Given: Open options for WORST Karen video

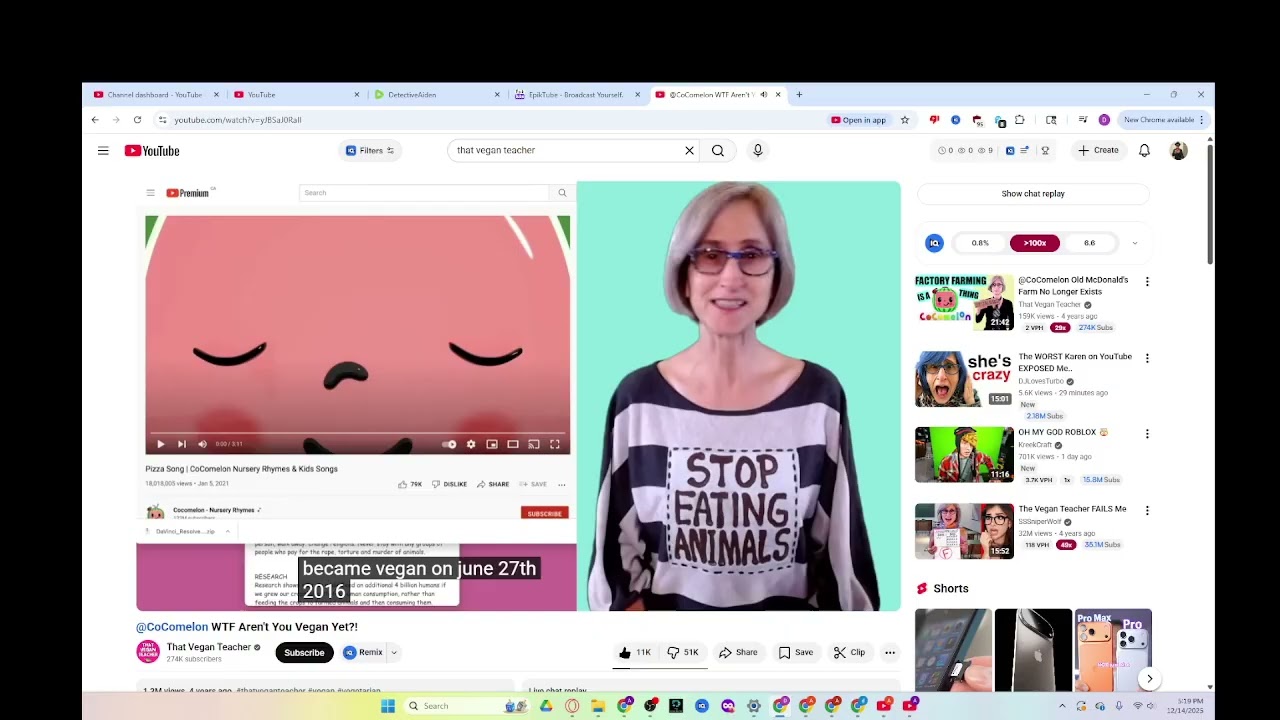Looking at the screenshot, I should pos(1147,358).
